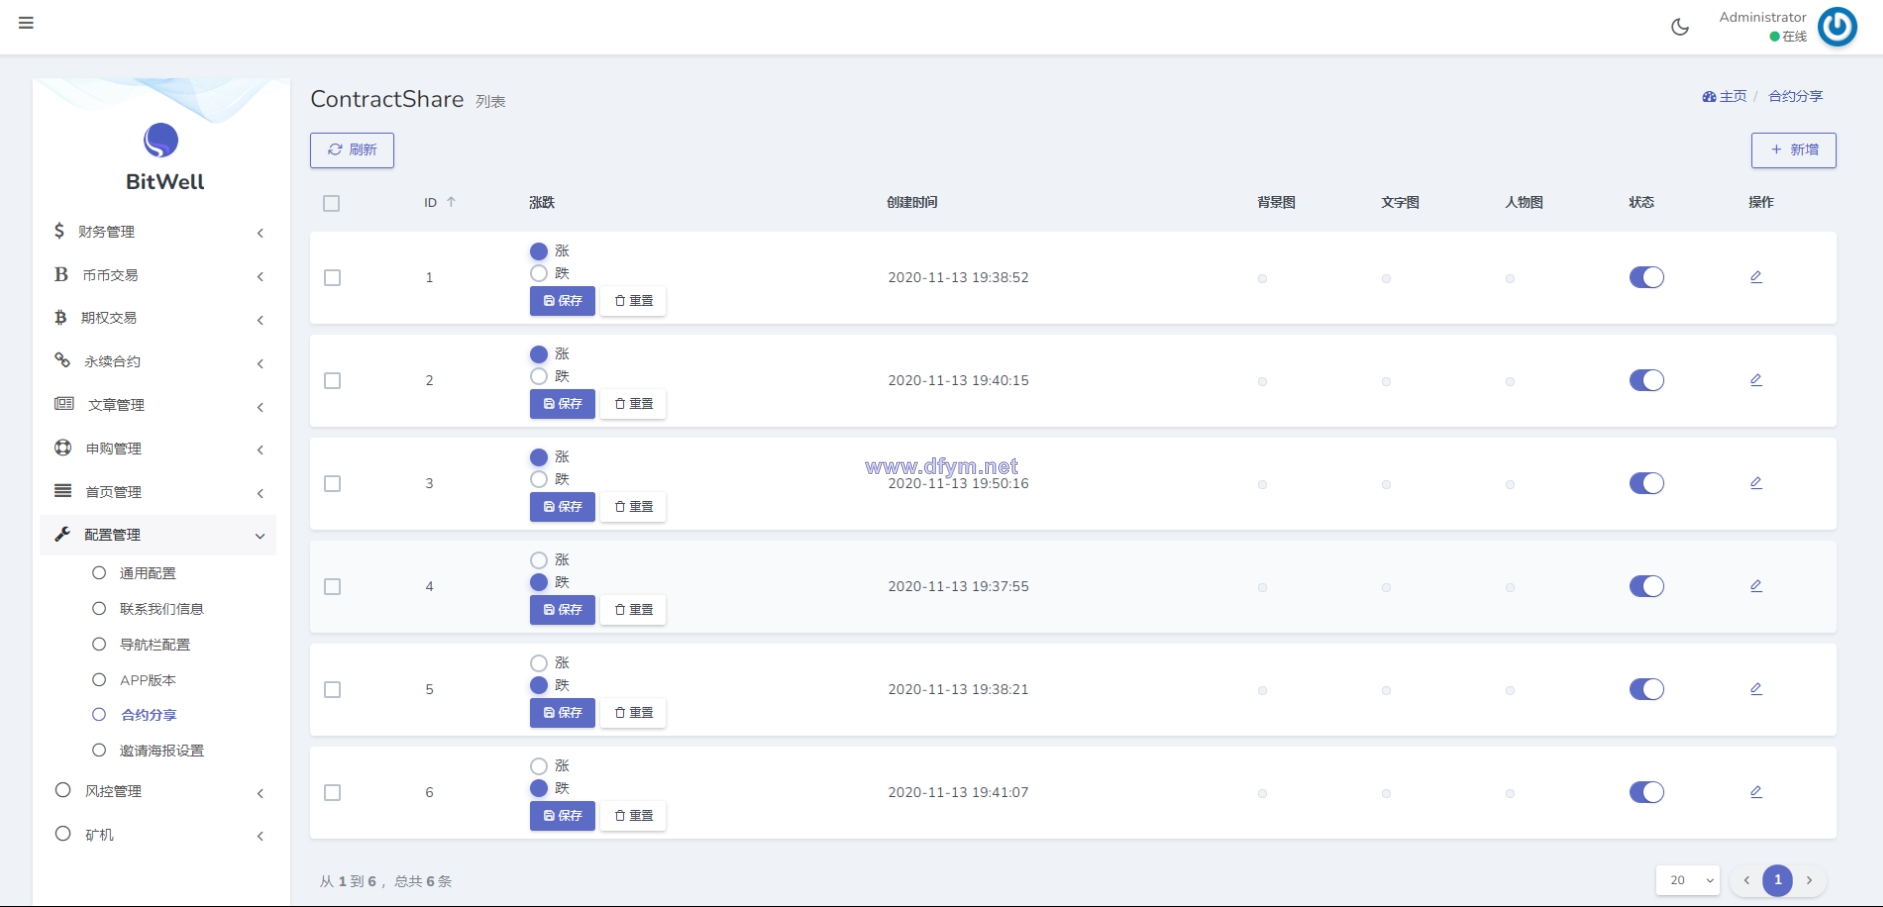This screenshot has width=1883, height=907.
Task: Check the select-all header checkbox
Action: click(332, 203)
